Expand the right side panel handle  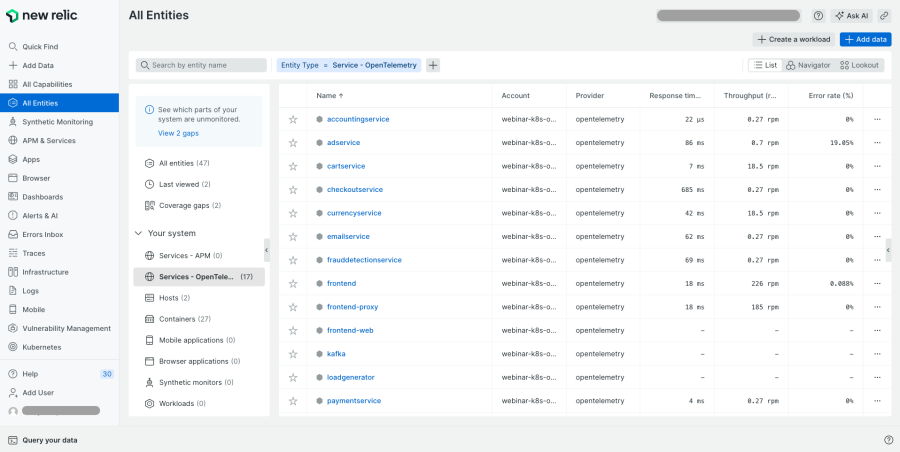[889, 250]
